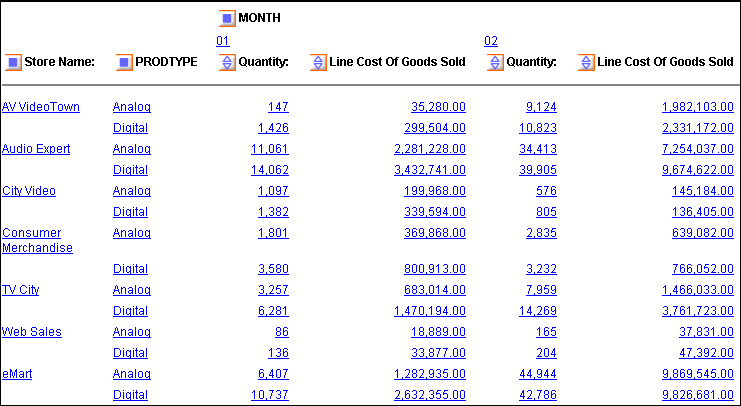Click quantity value 147
Viewport: 741px width, 406px height.
278,107
